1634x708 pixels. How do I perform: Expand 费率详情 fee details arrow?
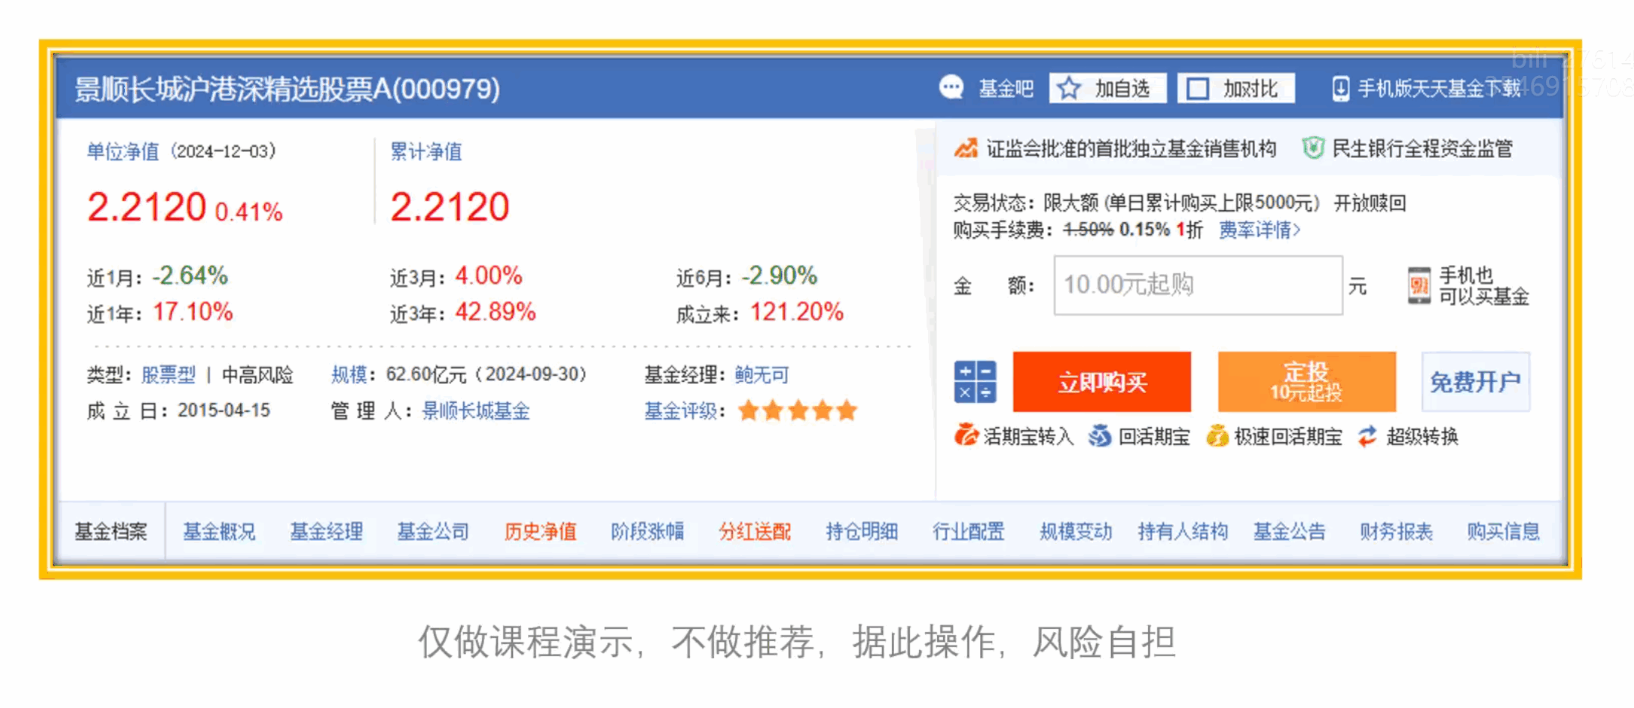pos(1297,230)
